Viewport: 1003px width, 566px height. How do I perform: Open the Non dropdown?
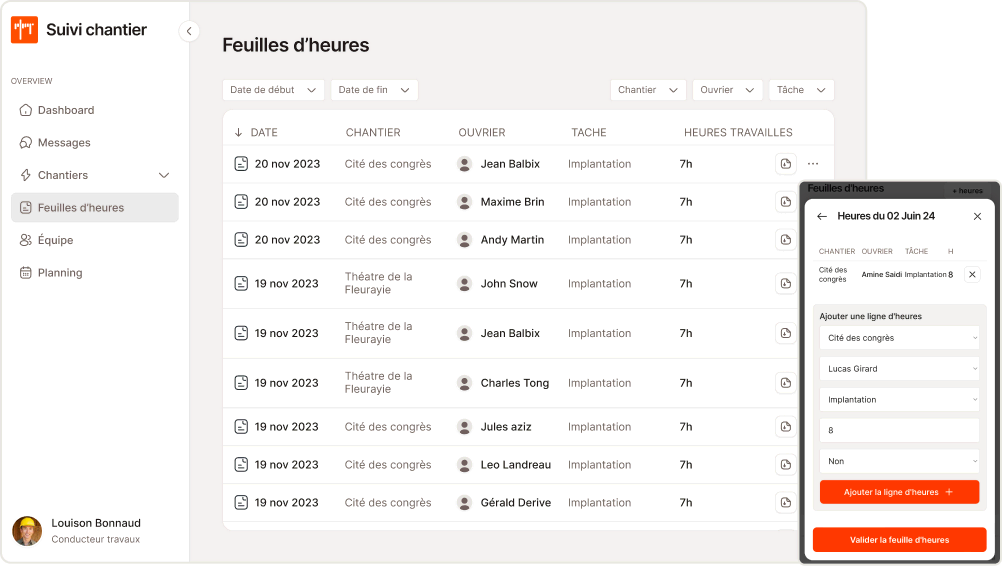click(899, 461)
